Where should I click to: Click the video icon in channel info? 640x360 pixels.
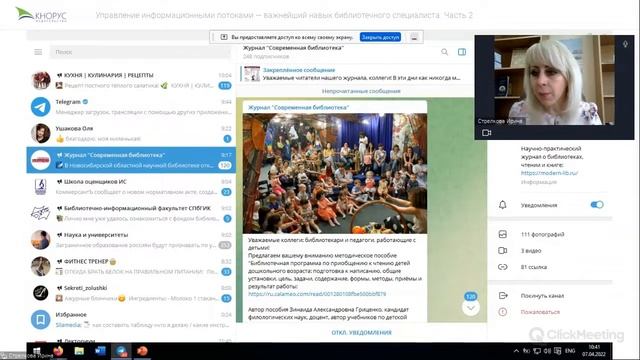502,251
